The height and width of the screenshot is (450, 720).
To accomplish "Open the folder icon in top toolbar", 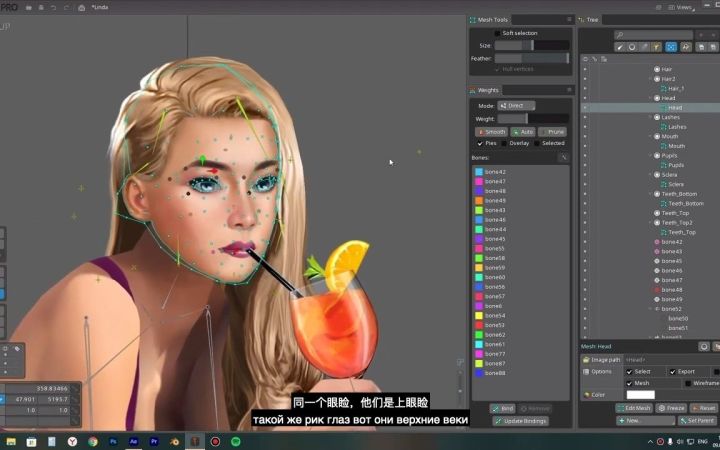I will point(29,7).
